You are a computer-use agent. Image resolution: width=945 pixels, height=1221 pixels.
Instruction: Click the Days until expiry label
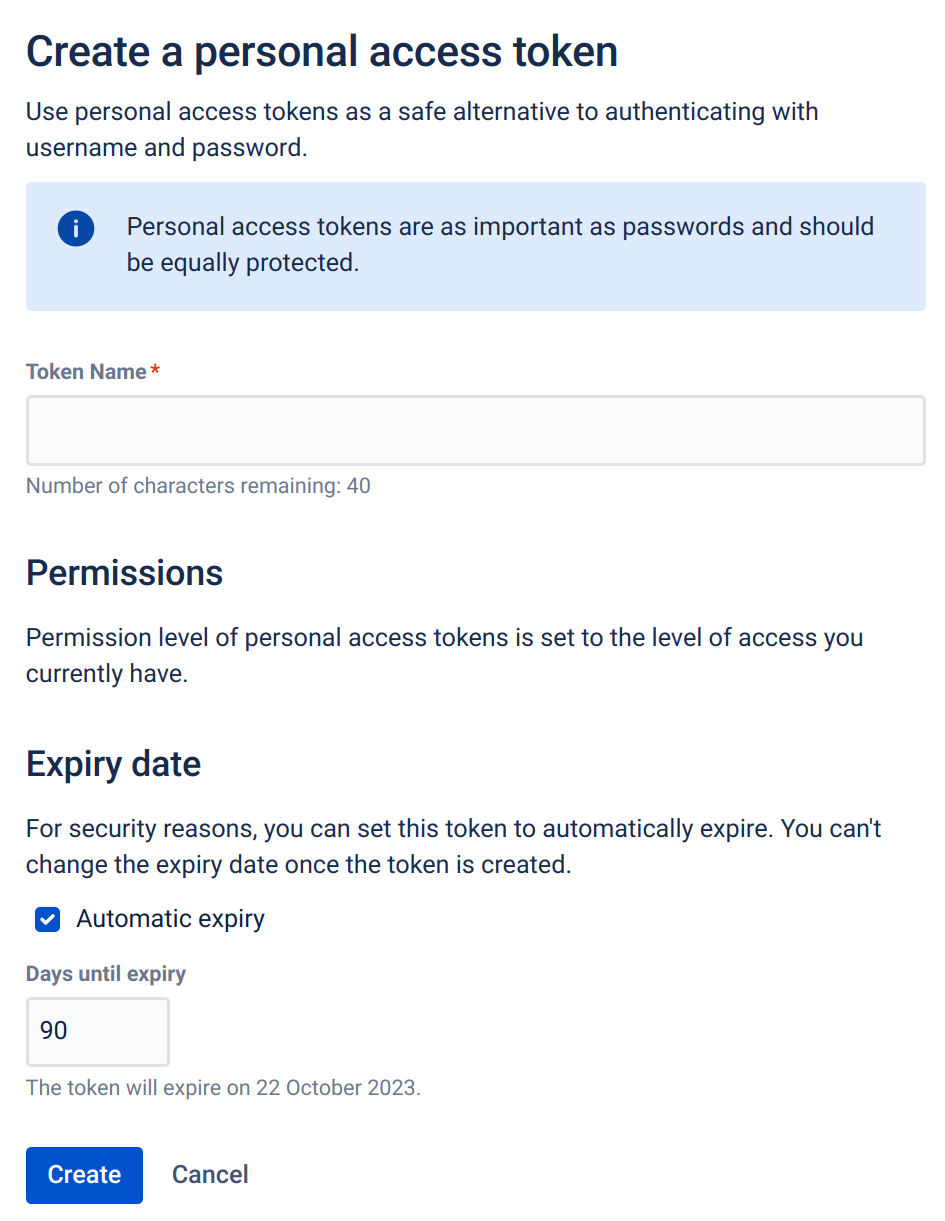106,974
